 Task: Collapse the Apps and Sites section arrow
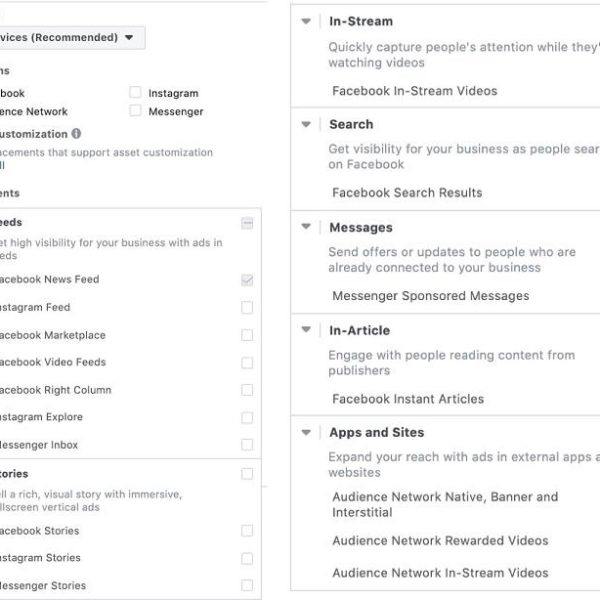click(307, 433)
